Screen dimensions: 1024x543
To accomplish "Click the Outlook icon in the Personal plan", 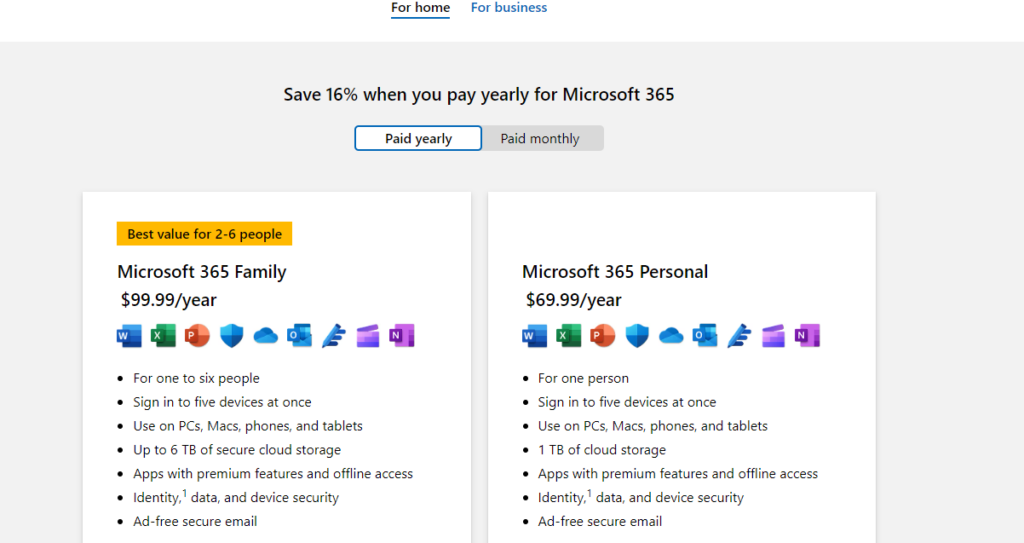I will [705, 336].
